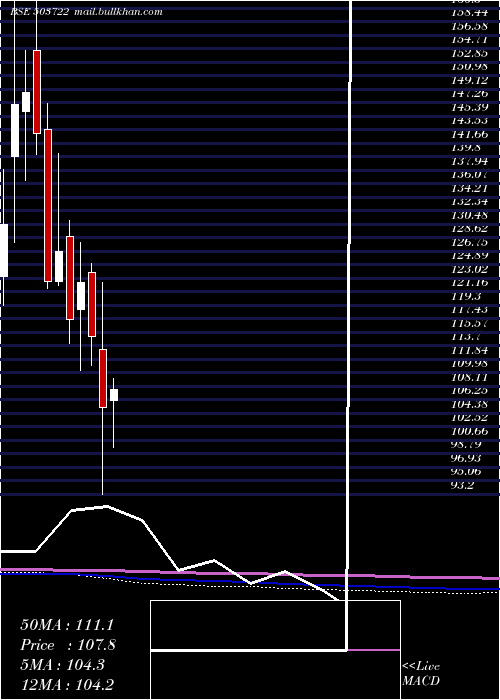500x700 pixels.
Task: Select the 119.3 price axis label
Action: point(466,296)
